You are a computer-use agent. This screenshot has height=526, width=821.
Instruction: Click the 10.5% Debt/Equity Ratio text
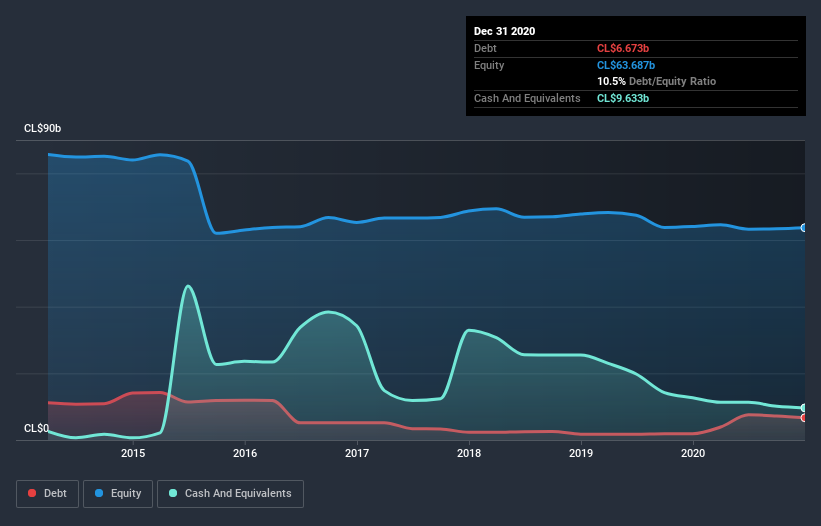657,81
